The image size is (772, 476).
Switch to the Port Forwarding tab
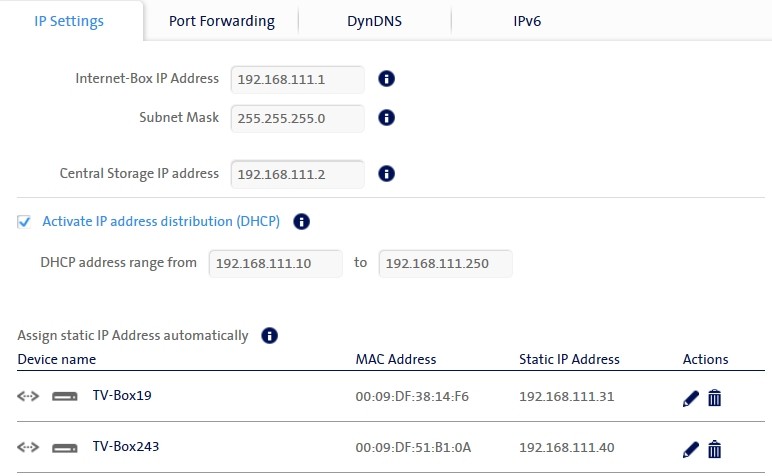pyautogui.click(x=221, y=21)
